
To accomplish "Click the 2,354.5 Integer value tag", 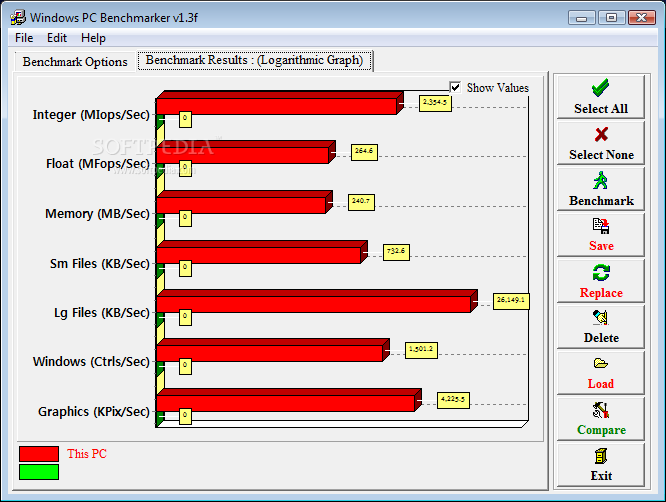I will pyautogui.click(x=435, y=103).
